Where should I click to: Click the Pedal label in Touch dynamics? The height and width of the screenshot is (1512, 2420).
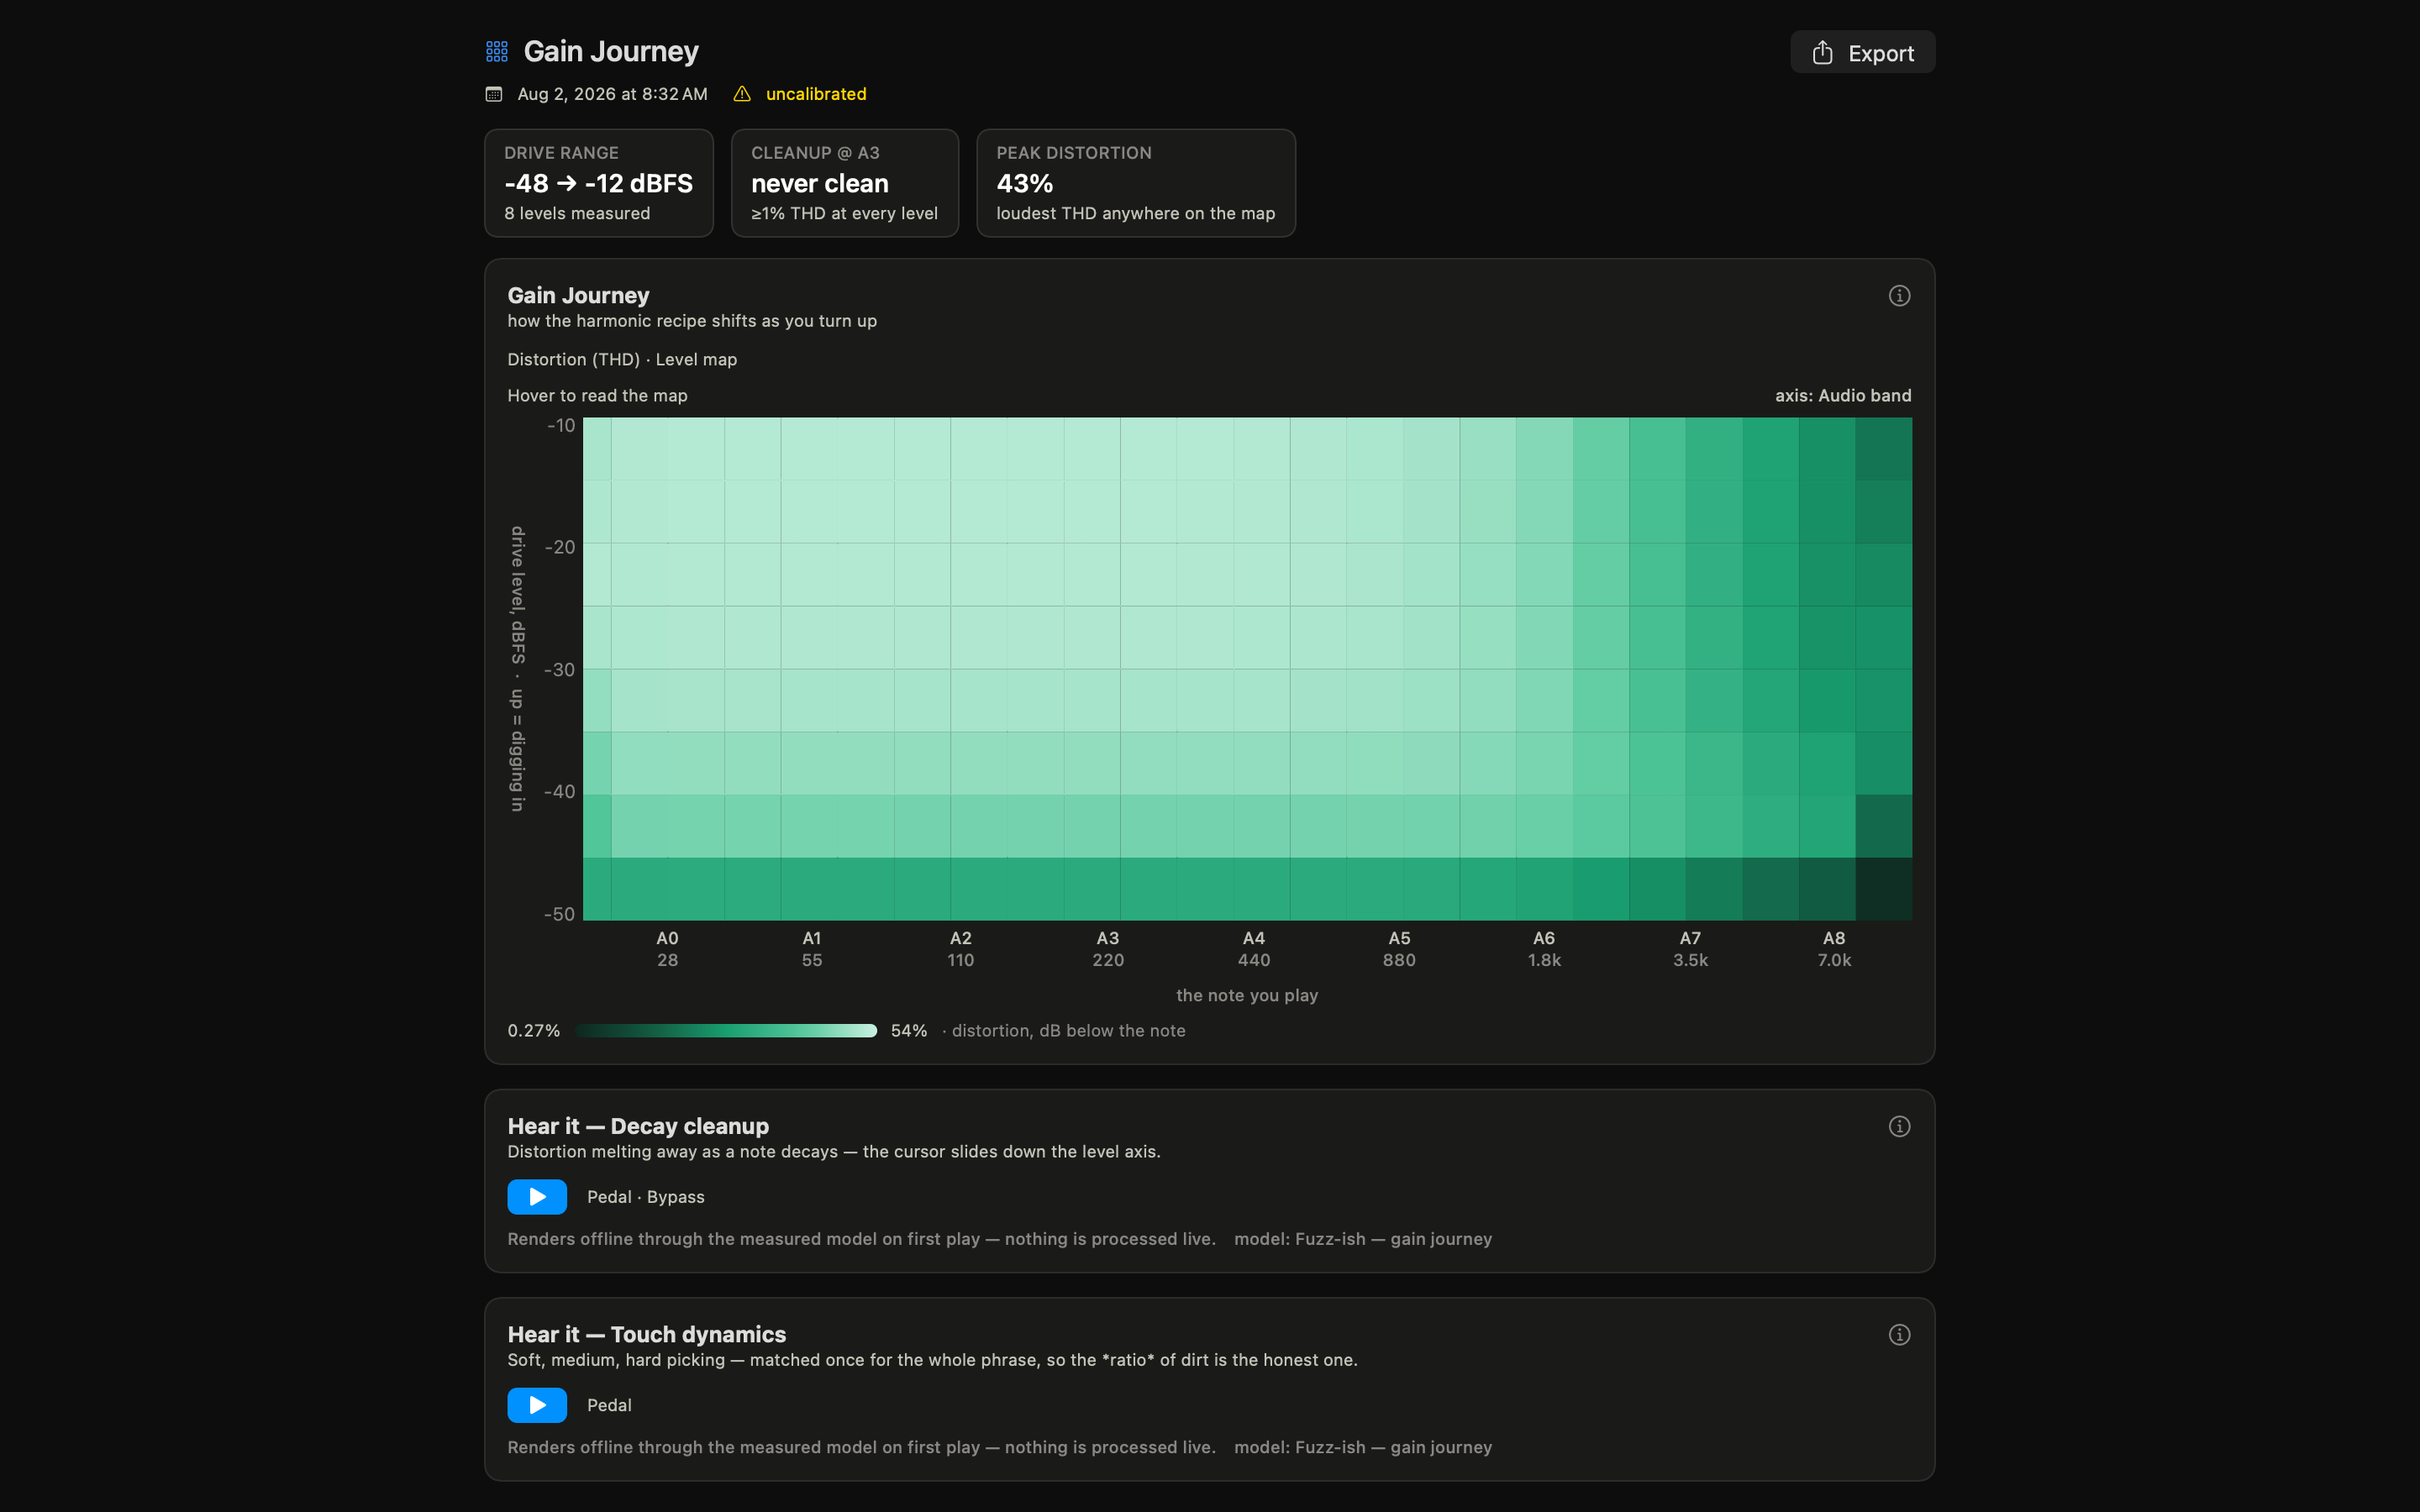(x=609, y=1405)
